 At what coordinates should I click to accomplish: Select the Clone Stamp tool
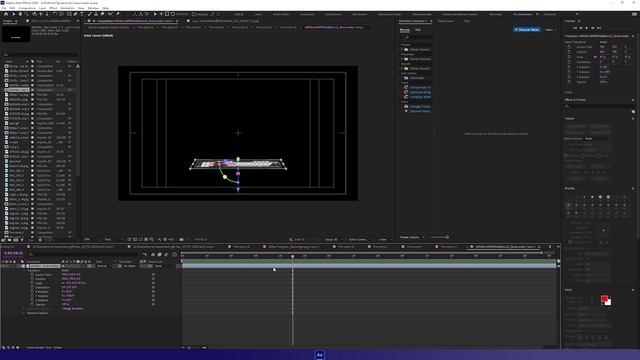[x=96, y=14]
